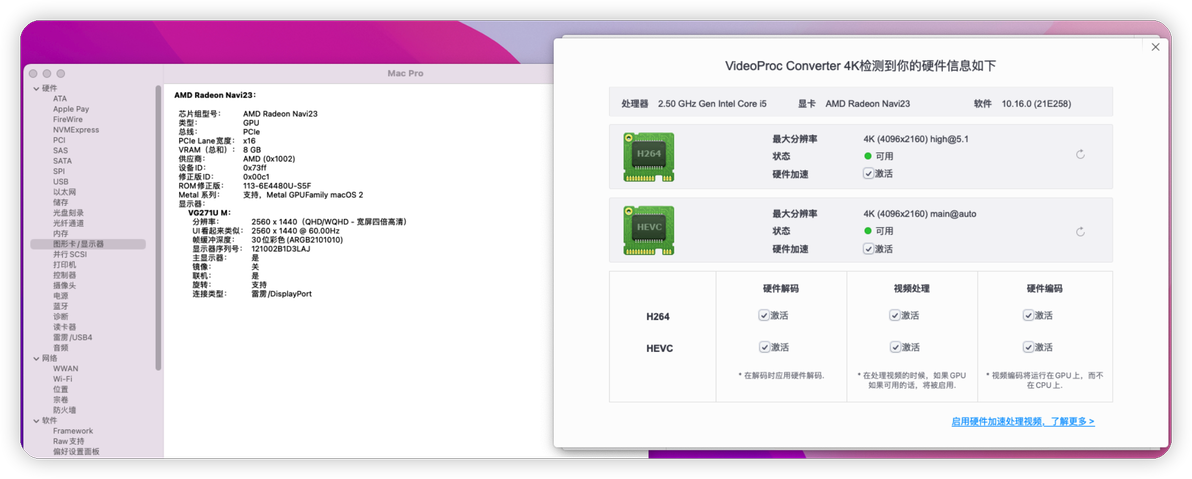Select SAS in the sidebar

pos(60,151)
